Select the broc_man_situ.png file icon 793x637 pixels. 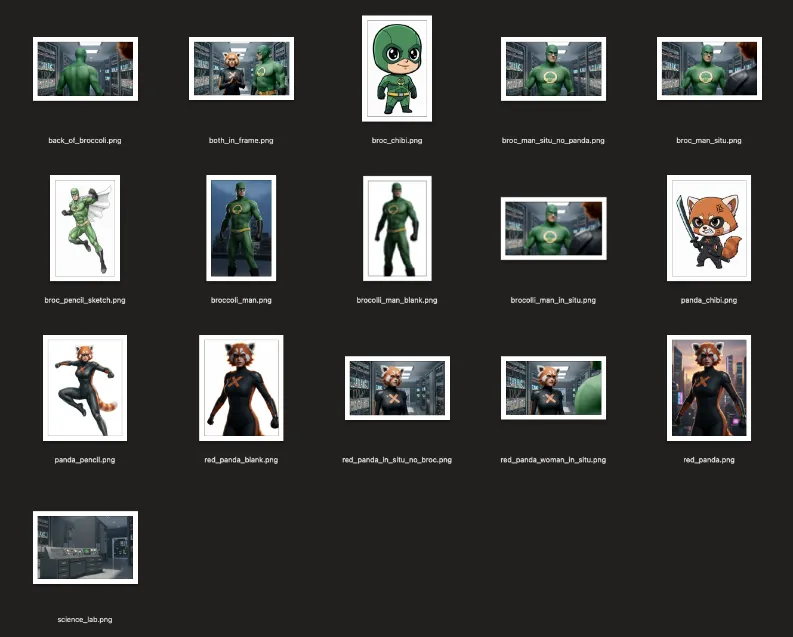(709, 69)
